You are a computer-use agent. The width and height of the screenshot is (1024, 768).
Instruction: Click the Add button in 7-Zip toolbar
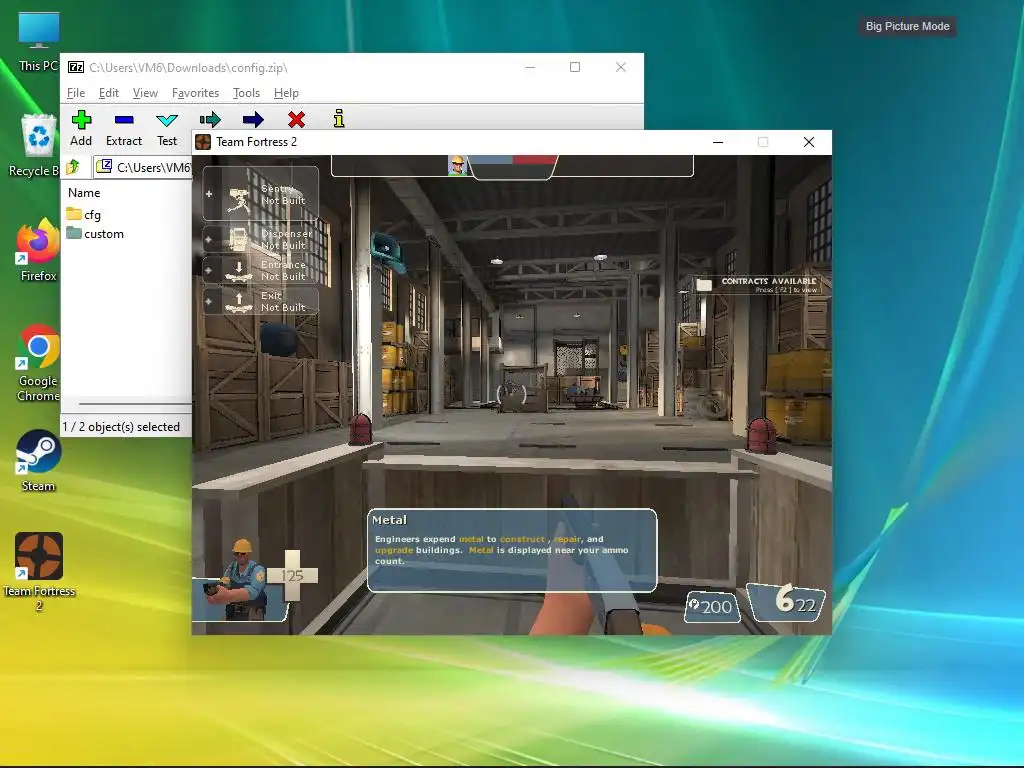coord(81,128)
